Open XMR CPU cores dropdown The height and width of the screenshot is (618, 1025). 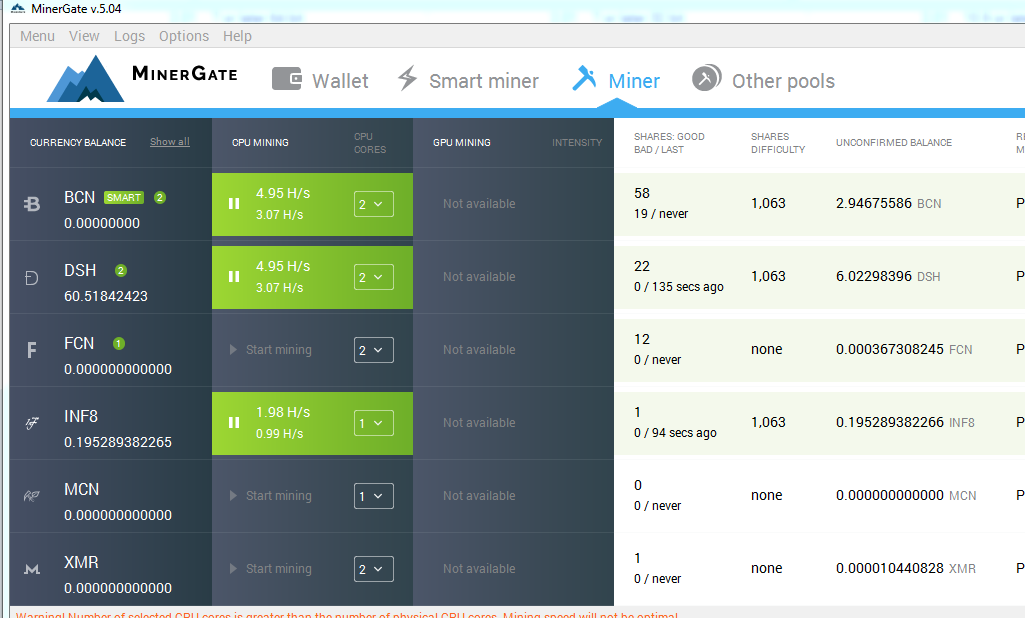point(374,569)
